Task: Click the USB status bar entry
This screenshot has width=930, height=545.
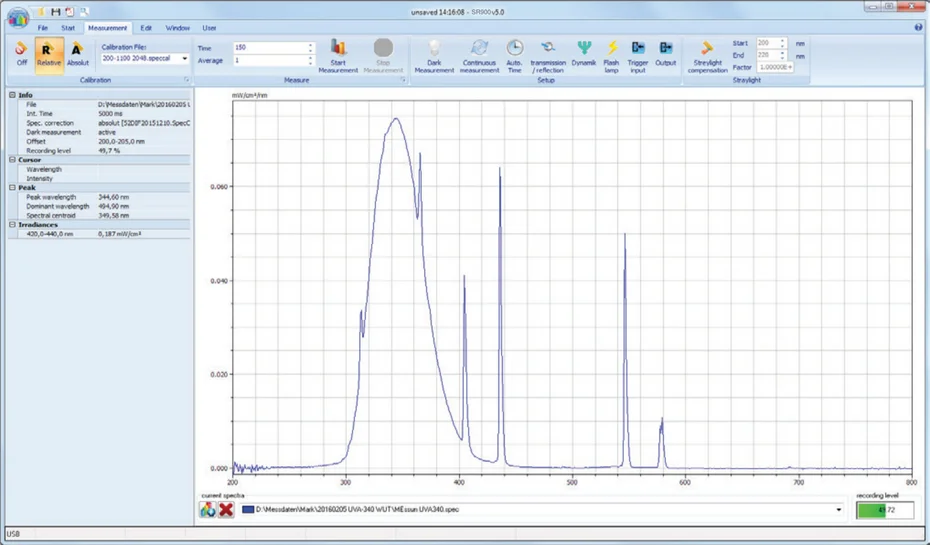Action: (13, 534)
